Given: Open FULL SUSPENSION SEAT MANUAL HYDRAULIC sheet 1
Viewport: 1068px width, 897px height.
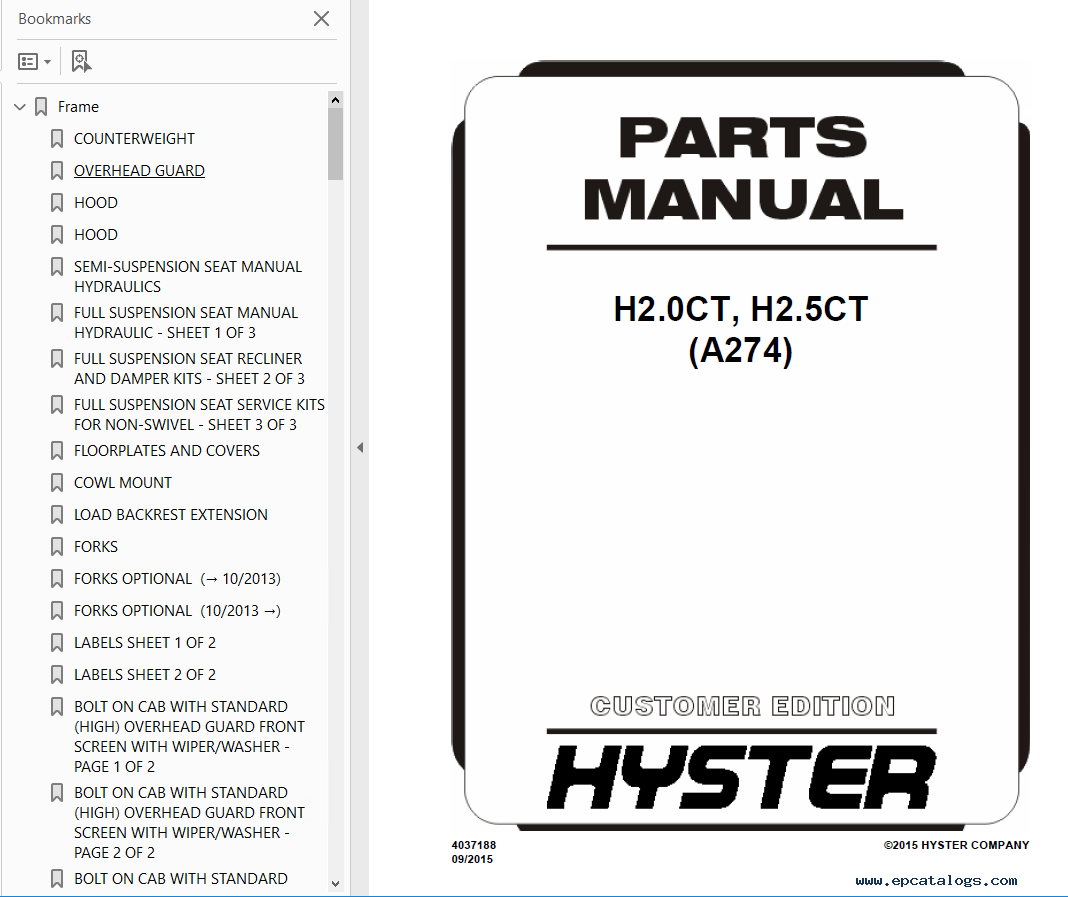Looking at the screenshot, I should (186, 323).
